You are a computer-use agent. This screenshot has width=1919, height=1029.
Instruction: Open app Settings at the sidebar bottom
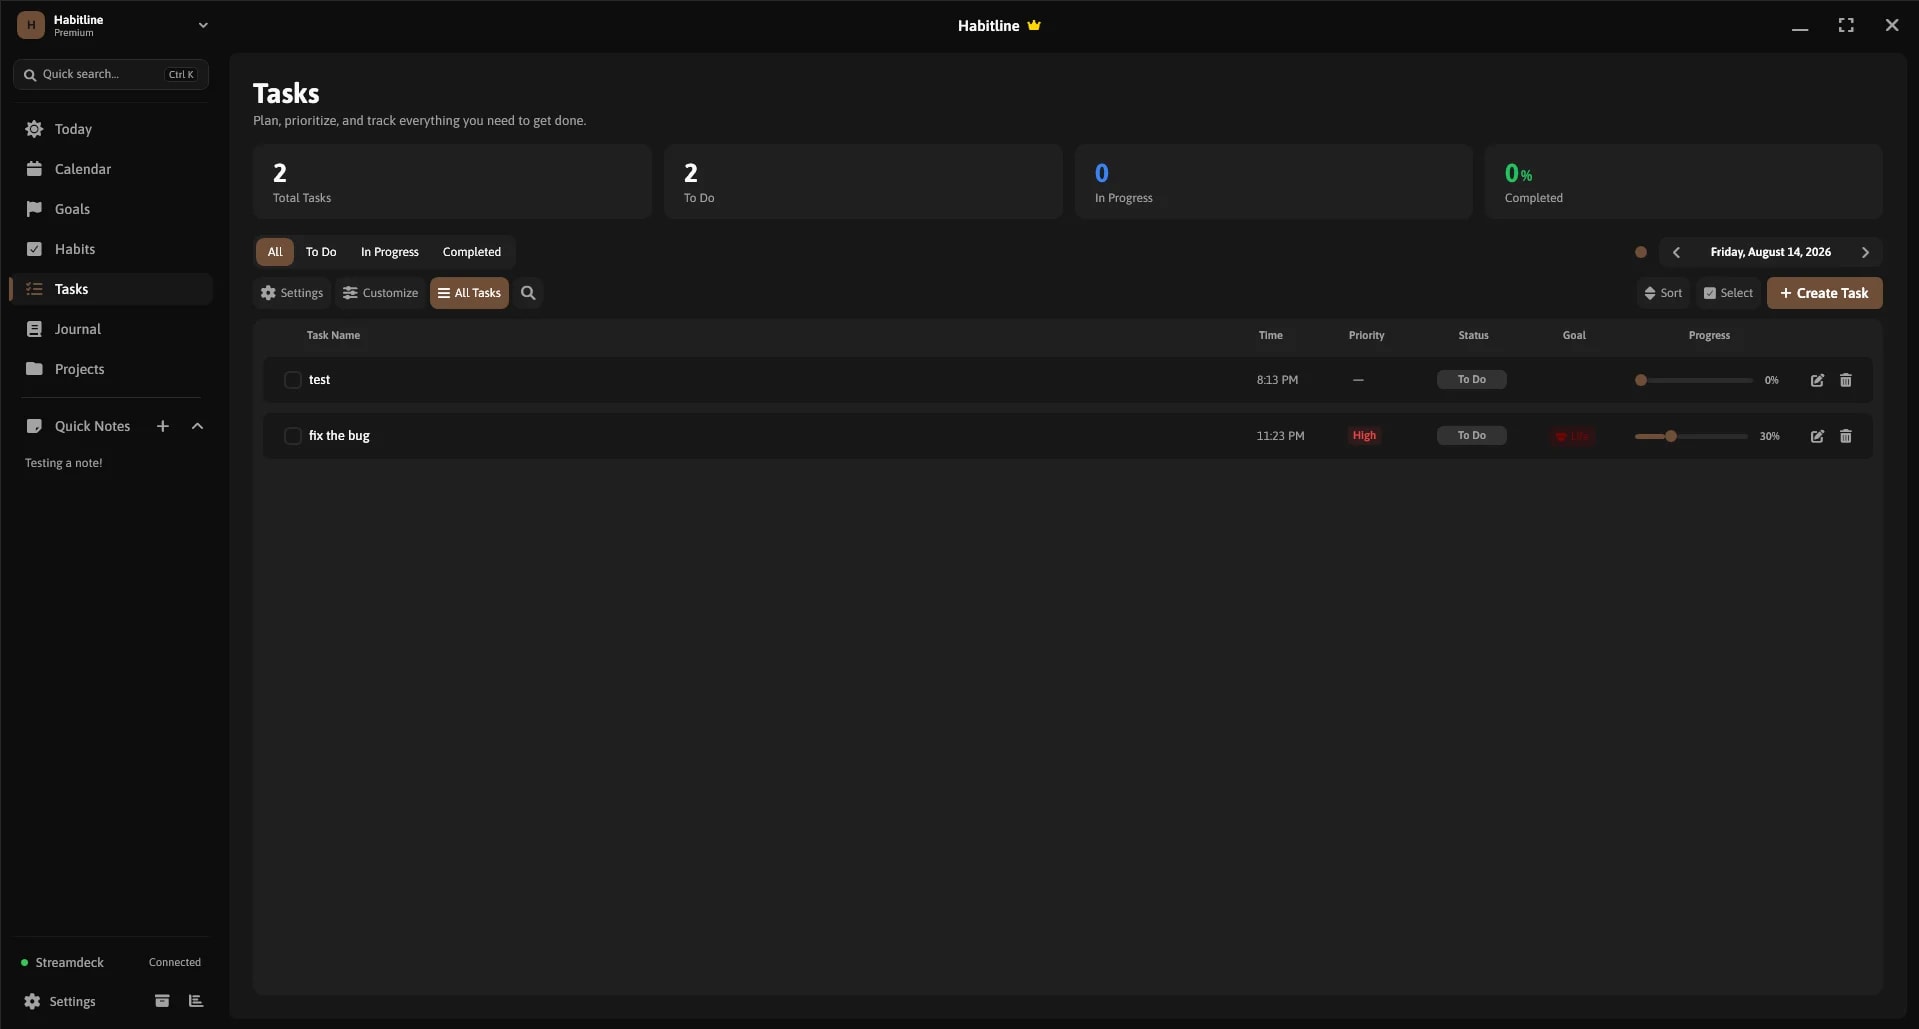(x=60, y=1001)
